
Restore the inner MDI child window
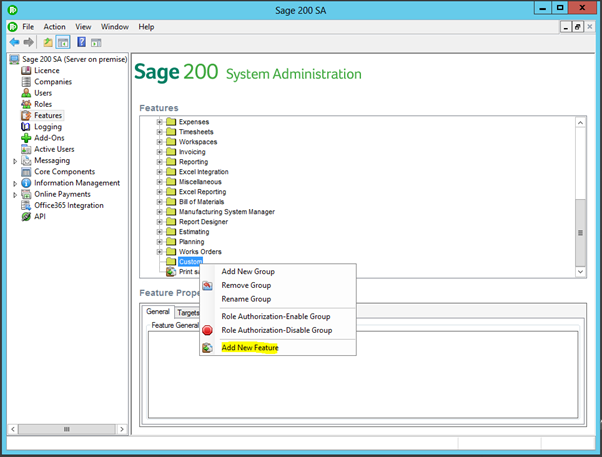[577, 27]
